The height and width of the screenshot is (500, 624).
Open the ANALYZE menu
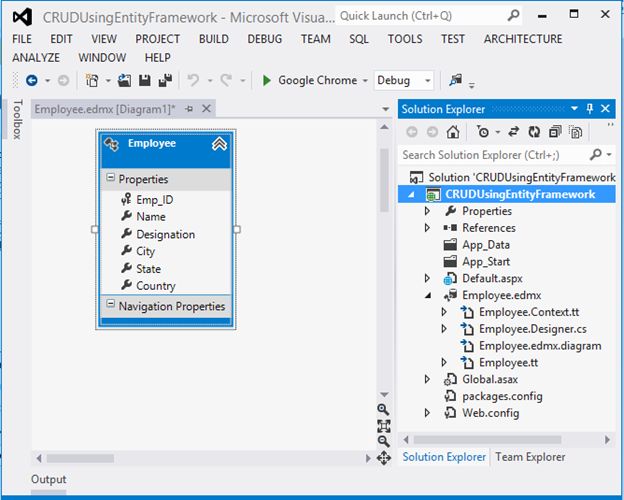coord(36,58)
